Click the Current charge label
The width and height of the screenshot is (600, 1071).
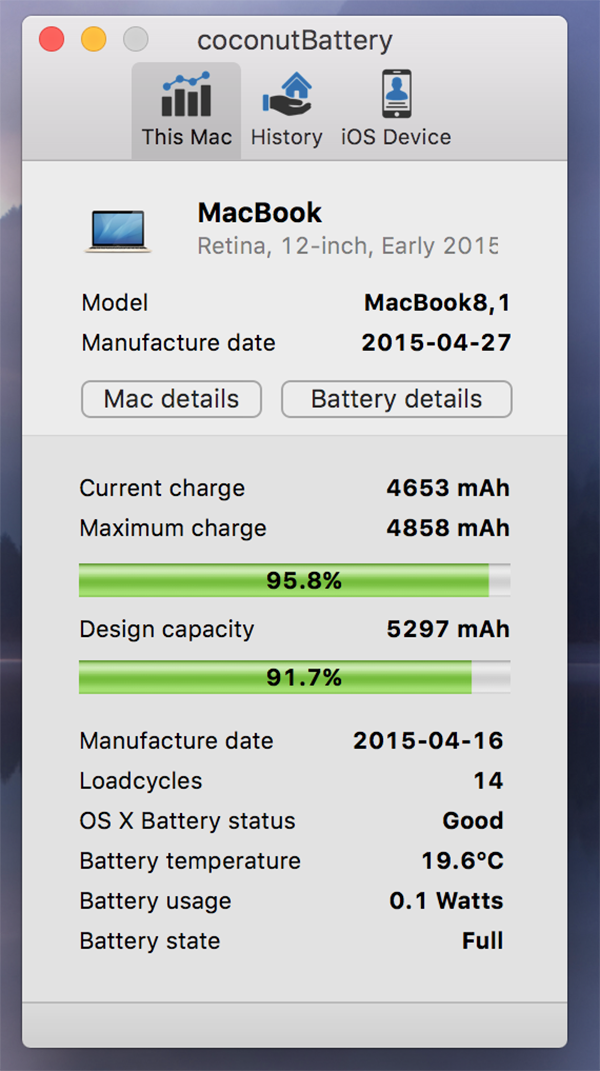coord(162,488)
